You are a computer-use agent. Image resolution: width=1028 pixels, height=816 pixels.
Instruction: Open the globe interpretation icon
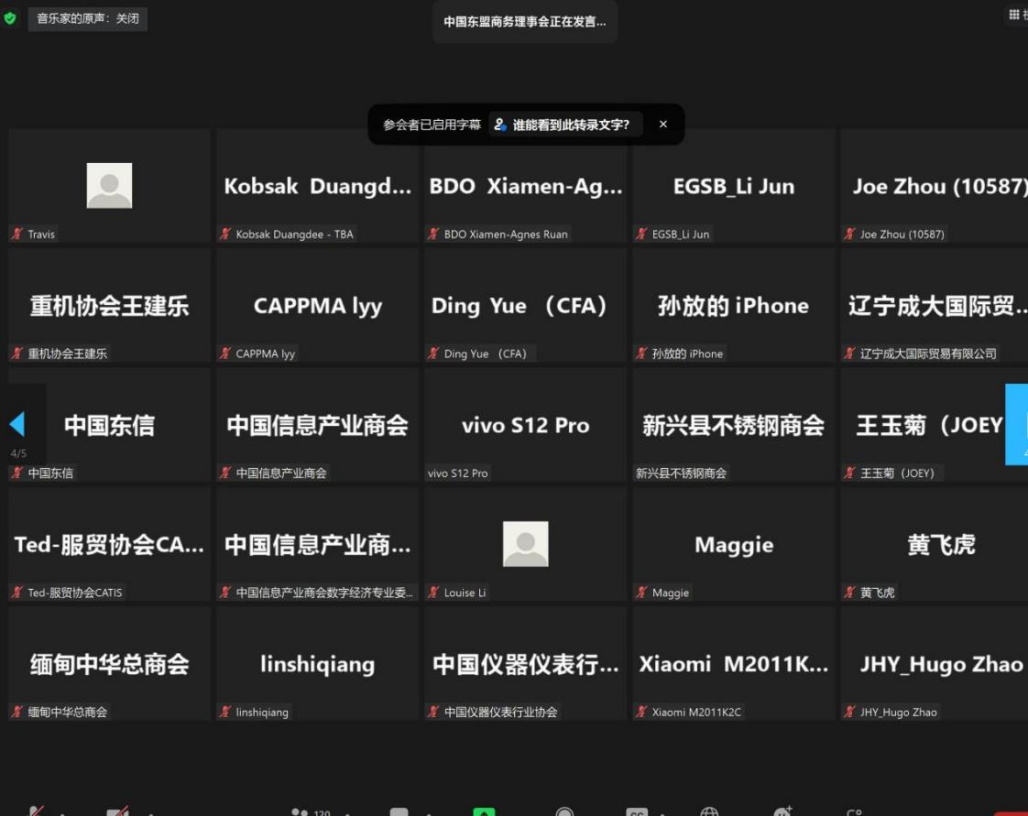pos(709,811)
